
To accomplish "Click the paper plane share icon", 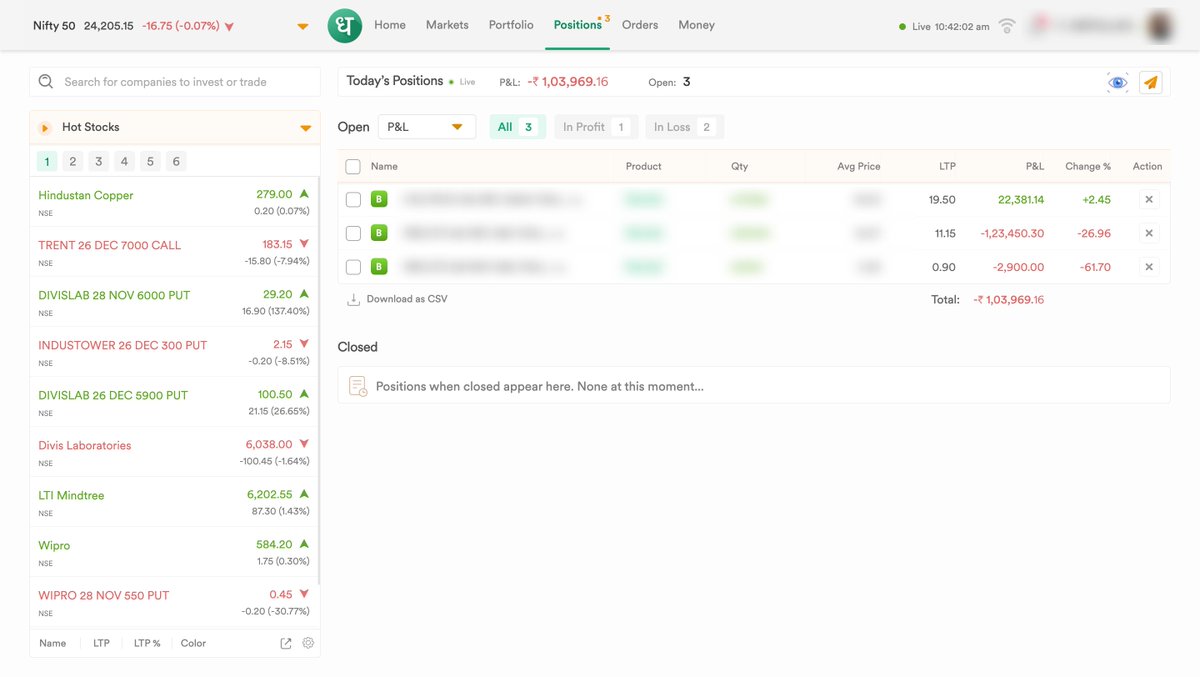I will 1151,82.
